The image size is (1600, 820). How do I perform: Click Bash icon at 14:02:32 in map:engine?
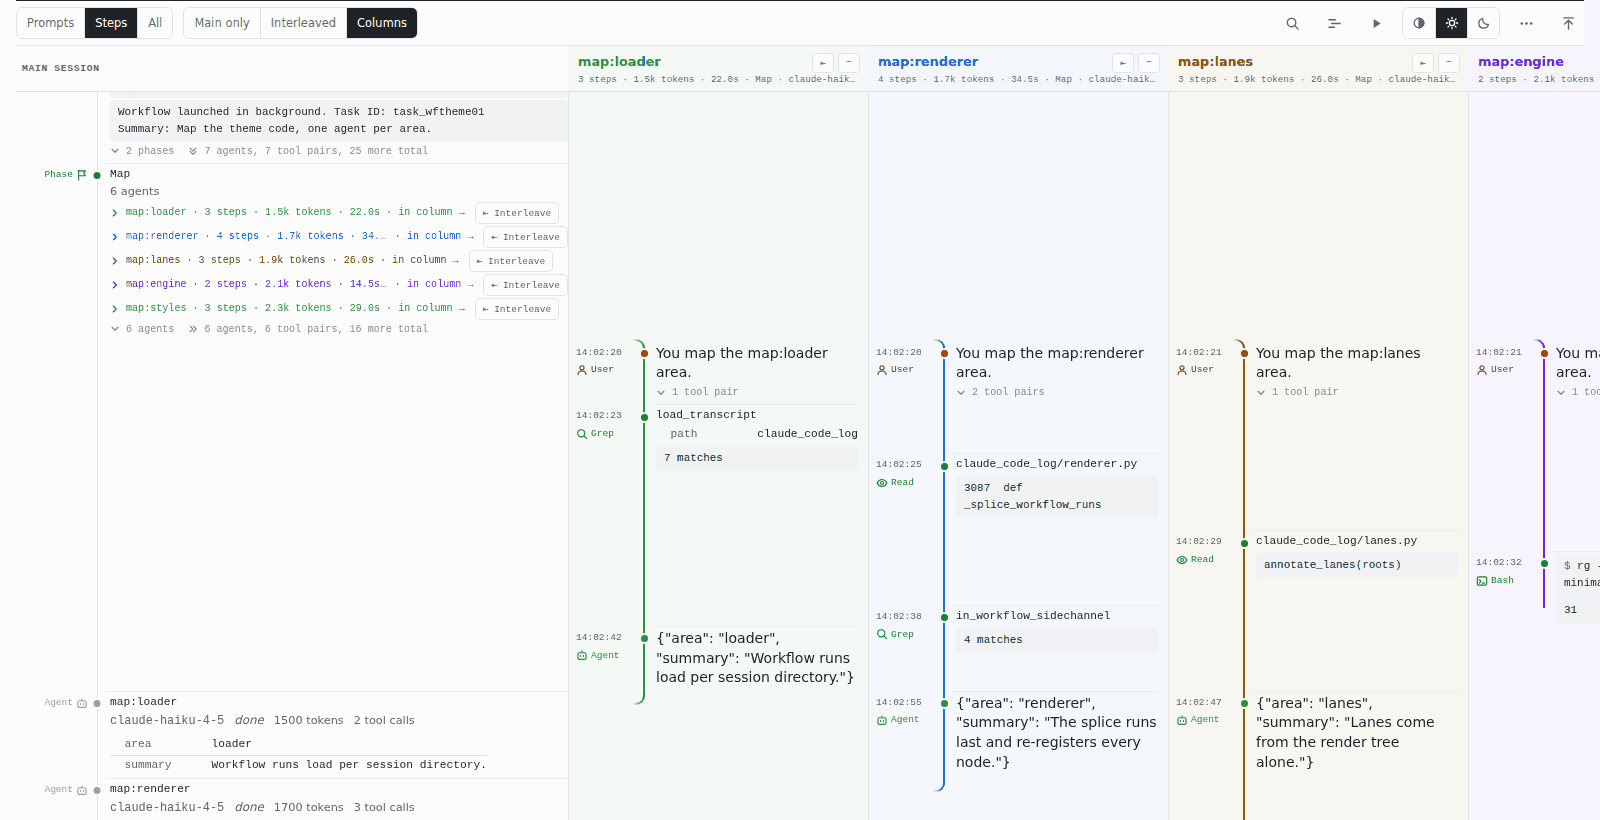[x=1482, y=581]
